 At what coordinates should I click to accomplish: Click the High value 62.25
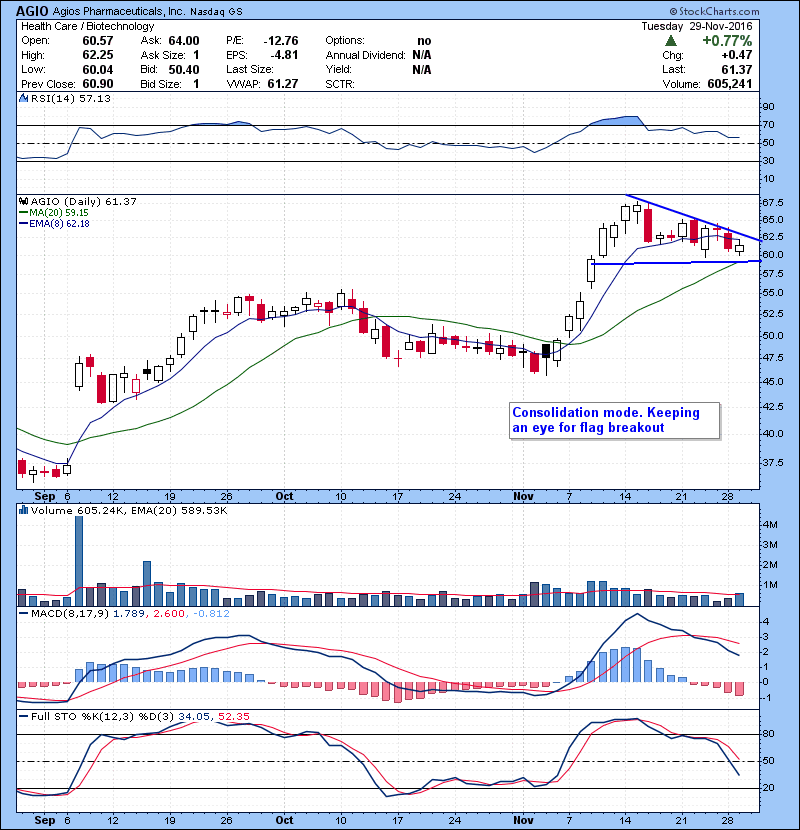coord(97,55)
